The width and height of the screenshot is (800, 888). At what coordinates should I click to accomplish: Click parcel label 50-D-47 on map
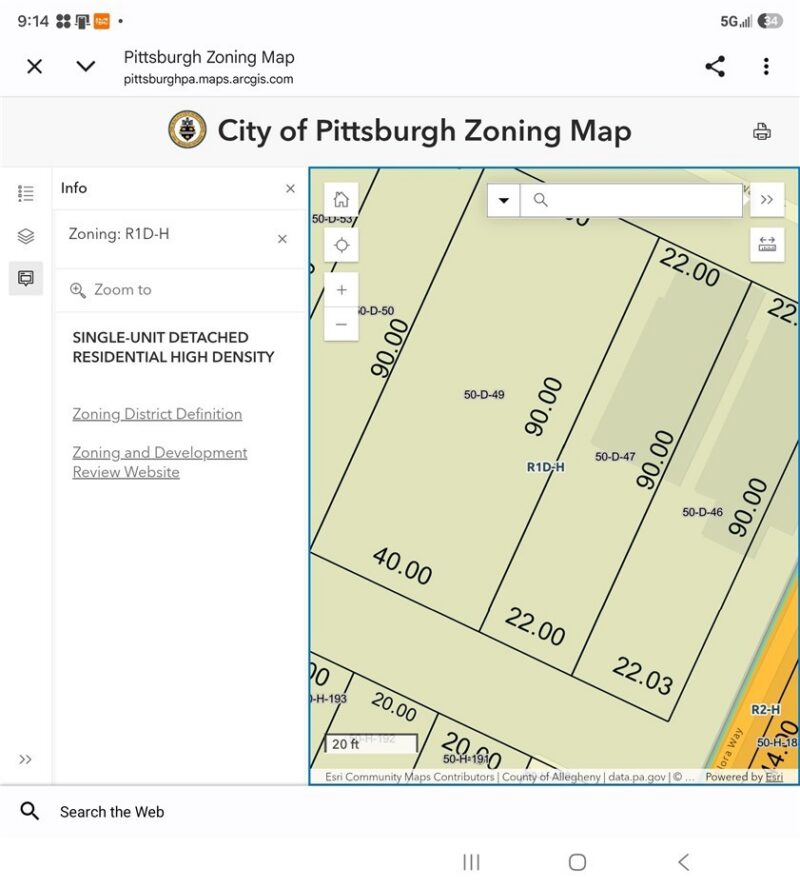click(615, 456)
